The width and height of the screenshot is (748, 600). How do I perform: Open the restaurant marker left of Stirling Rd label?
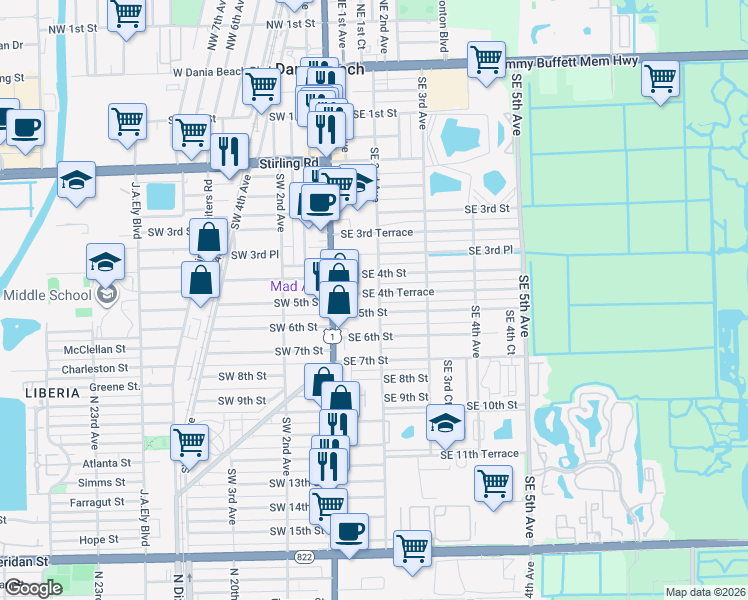(229, 152)
